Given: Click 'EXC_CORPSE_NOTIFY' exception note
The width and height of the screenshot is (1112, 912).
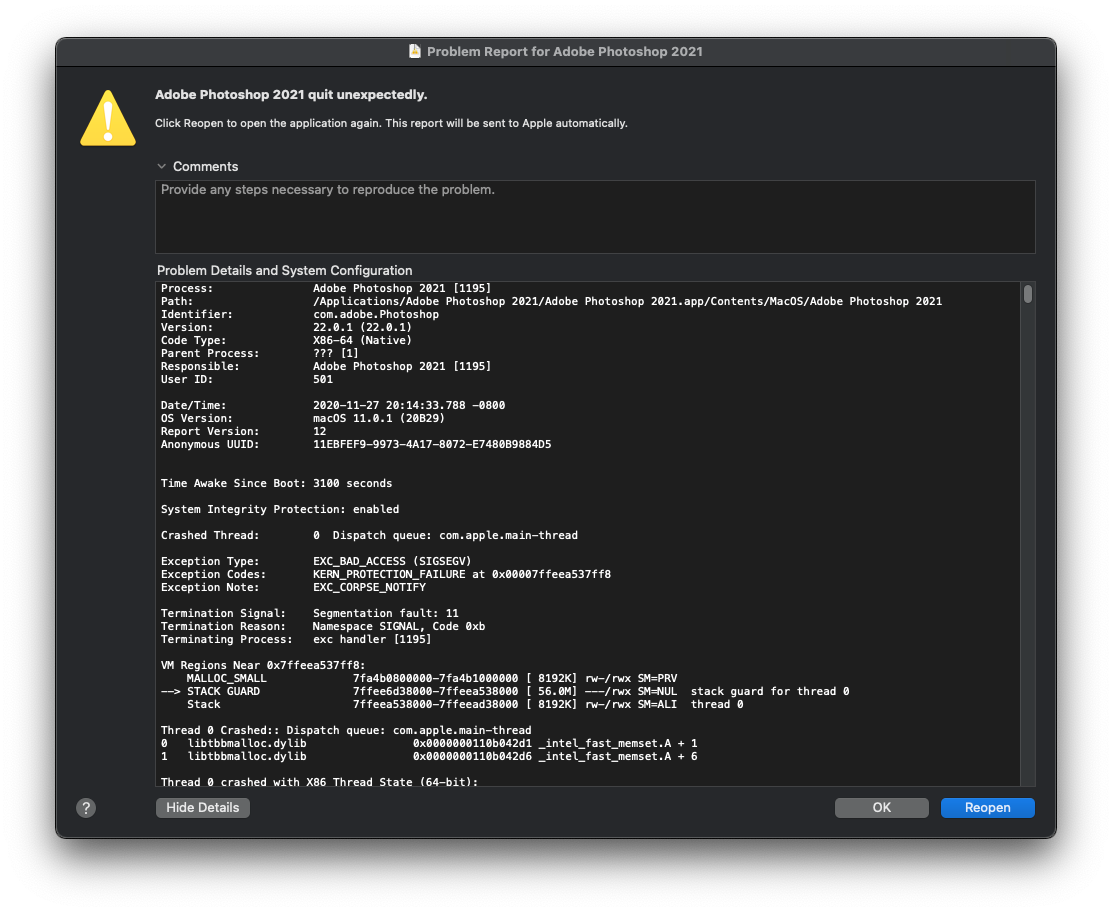Looking at the screenshot, I should (x=369, y=587).
